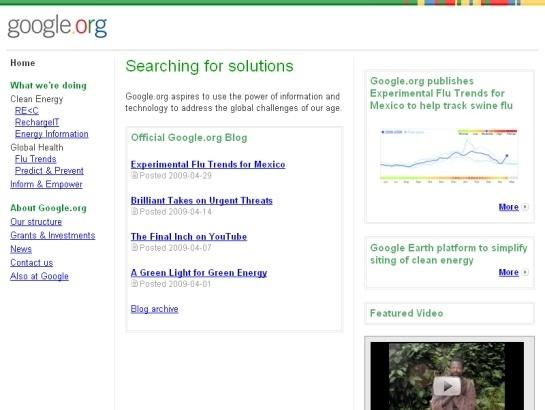Screen dimensions: 545x410
Task: Click the Flu Trends chart image
Action: point(449,156)
